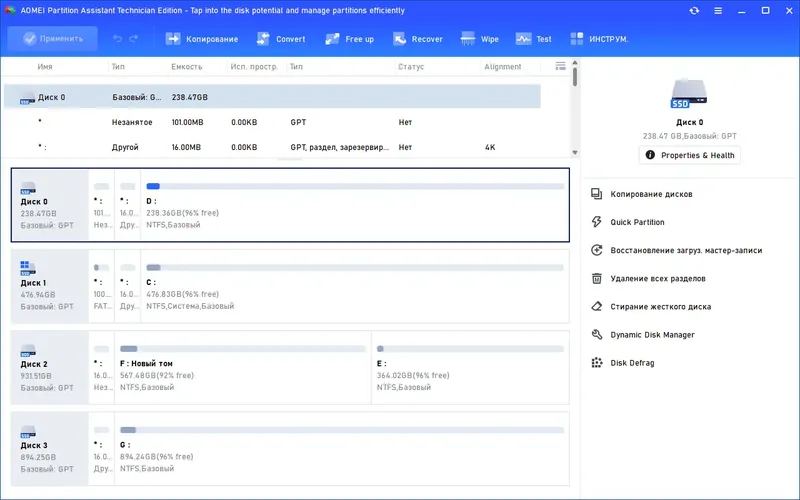This screenshot has height=500, width=800.
Task: Select the G: 894.24GB partition block
Action: (342, 448)
